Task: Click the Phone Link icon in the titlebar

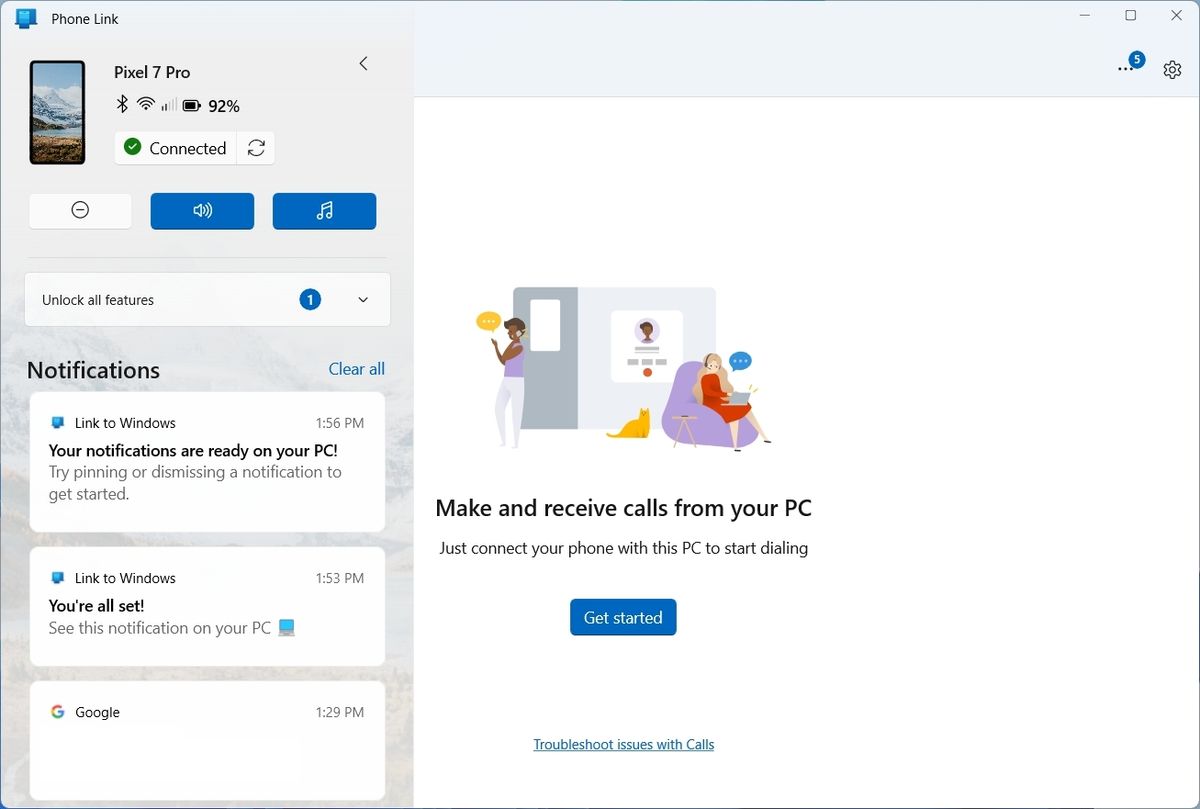Action: pyautogui.click(x=25, y=18)
